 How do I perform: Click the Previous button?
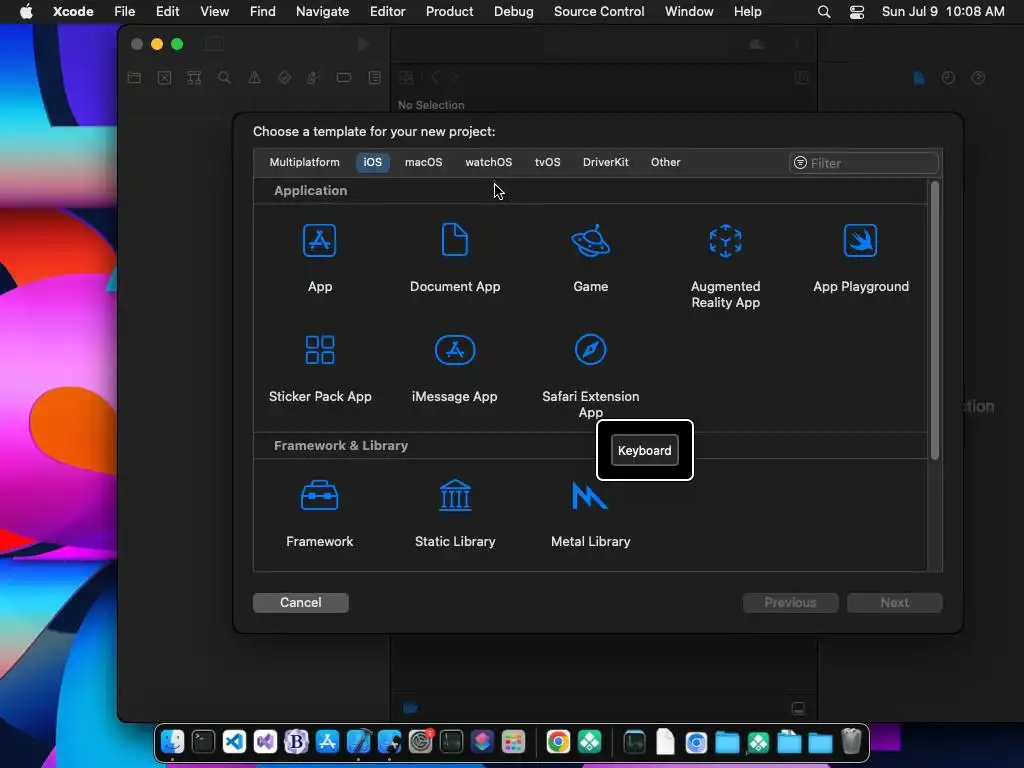(790, 602)
